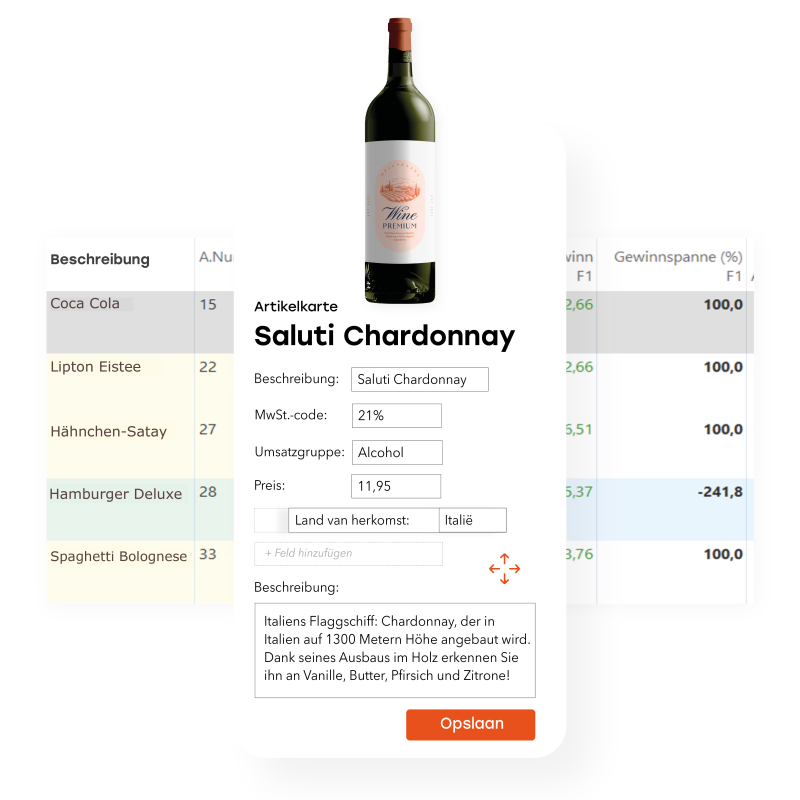The height and width of the screenshot is (800, 800).
Task: Select the Umsatzgruppe field with Alcohol
Action: pyautogui.click(x=396, y=452)
